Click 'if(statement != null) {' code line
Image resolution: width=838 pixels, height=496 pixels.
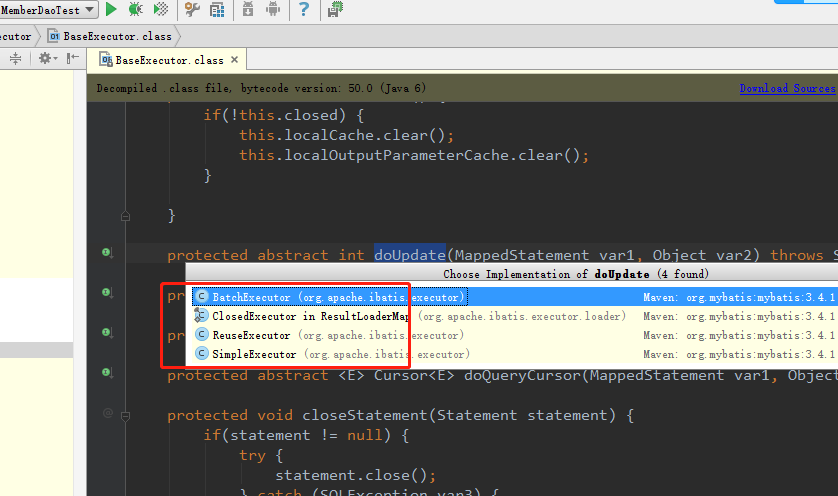click(x=306, y=435)
